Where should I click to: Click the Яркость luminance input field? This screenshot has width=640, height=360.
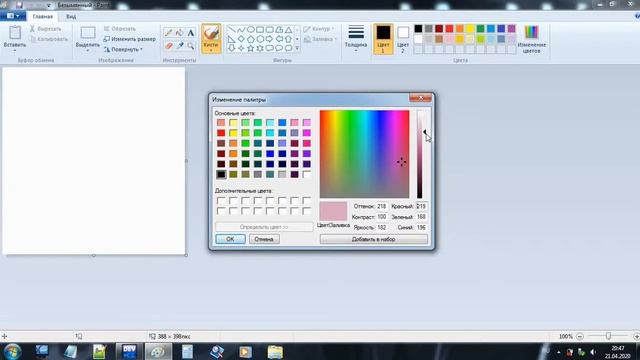coord(382,227)
